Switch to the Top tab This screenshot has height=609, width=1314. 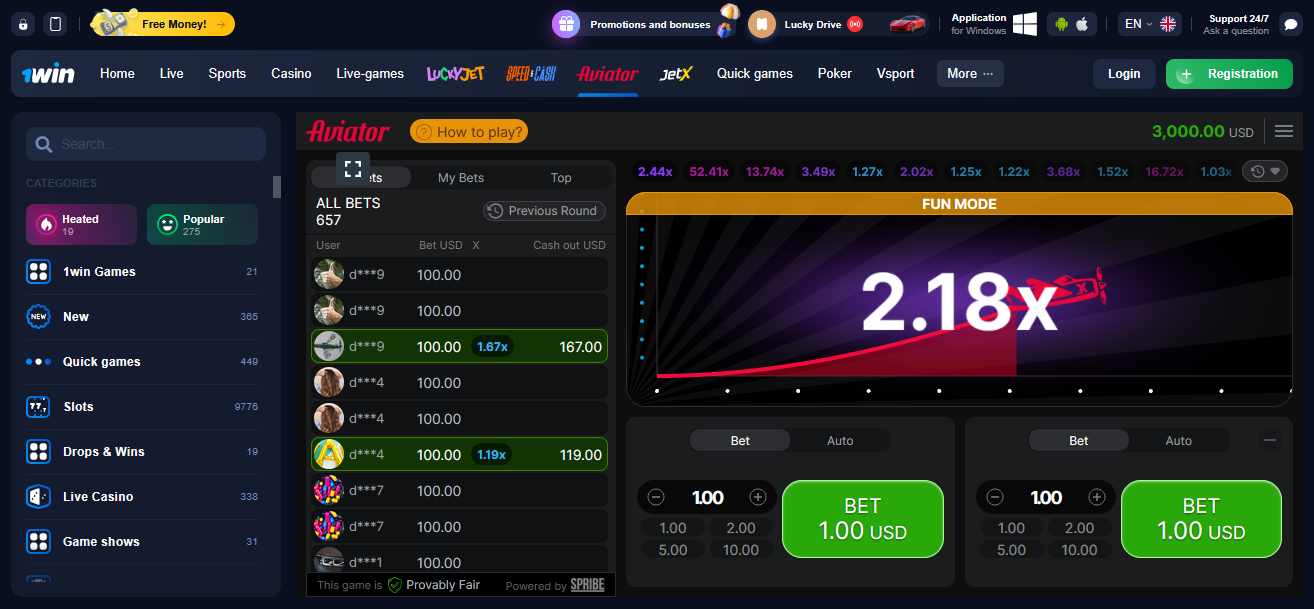click(x=561, y=178)
